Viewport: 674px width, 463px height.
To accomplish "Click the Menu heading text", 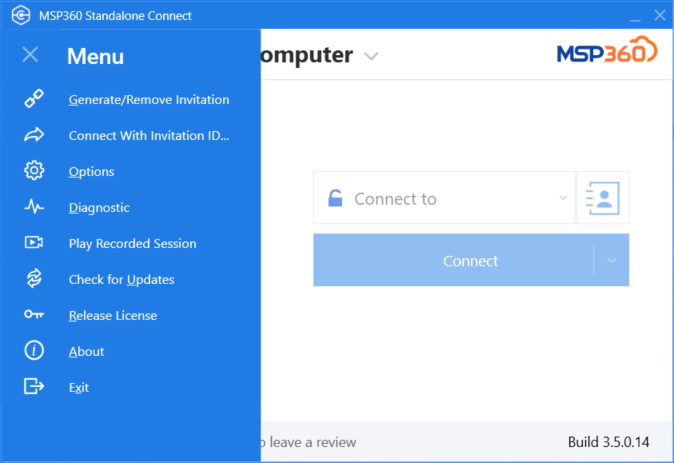I will 95,56.
